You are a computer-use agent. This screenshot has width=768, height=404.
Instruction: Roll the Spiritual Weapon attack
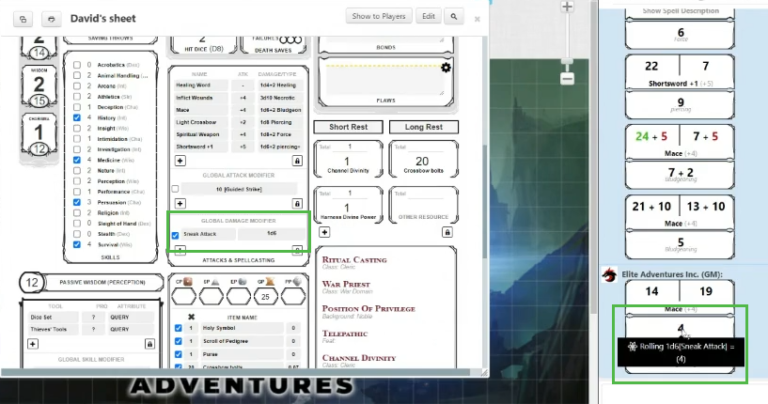pyautogui.click(x=201, y=134)
